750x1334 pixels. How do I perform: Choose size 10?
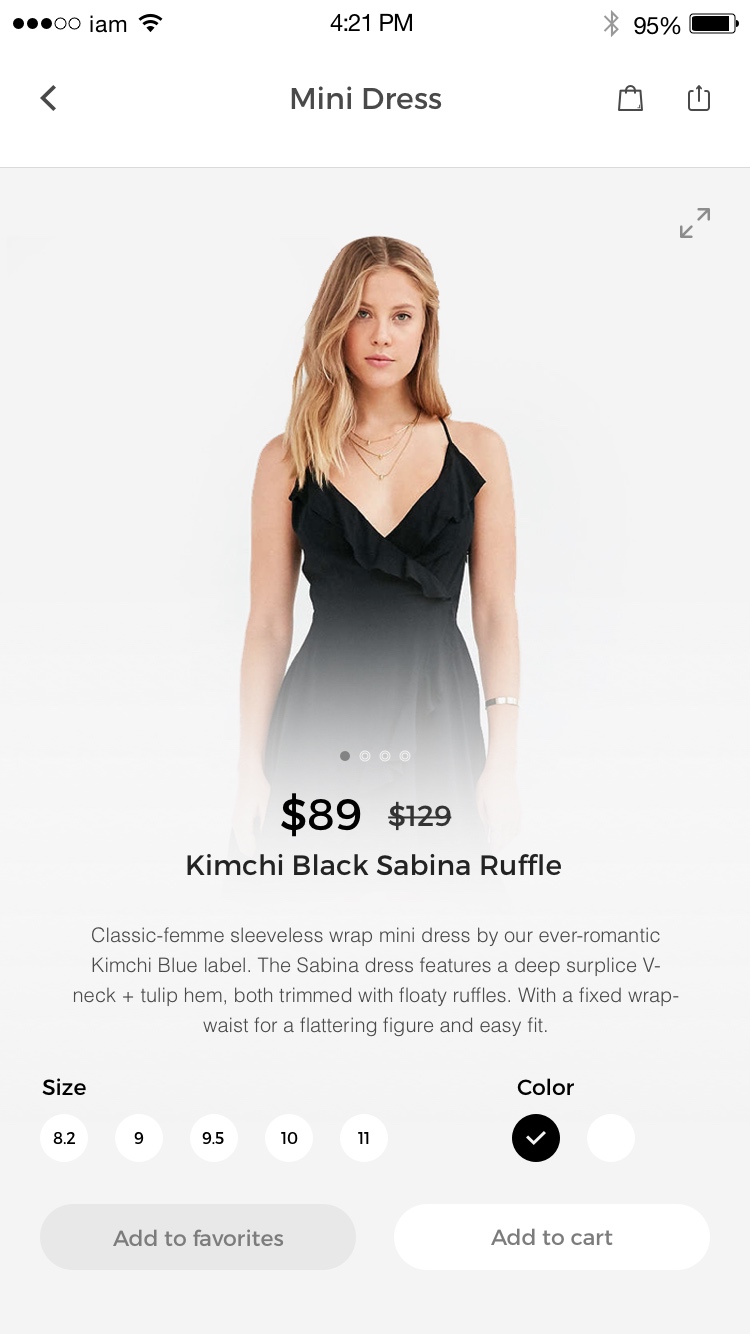click(x=289, y=1138)
